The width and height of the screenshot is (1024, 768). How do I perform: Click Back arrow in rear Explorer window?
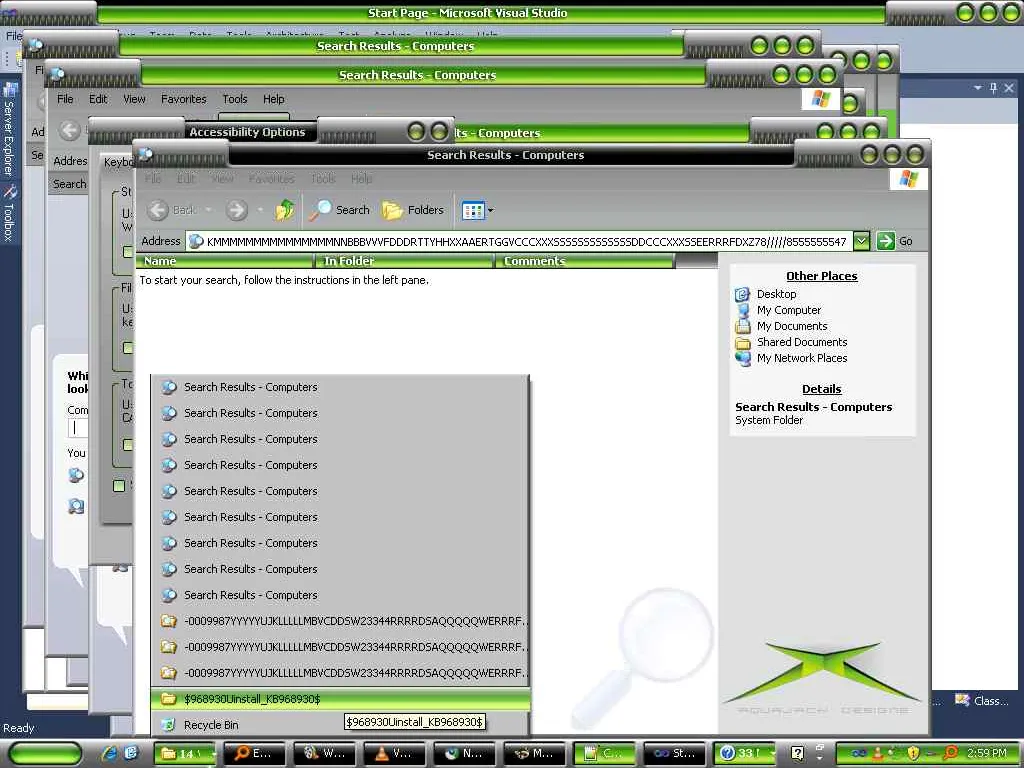[x=69, y=130]
